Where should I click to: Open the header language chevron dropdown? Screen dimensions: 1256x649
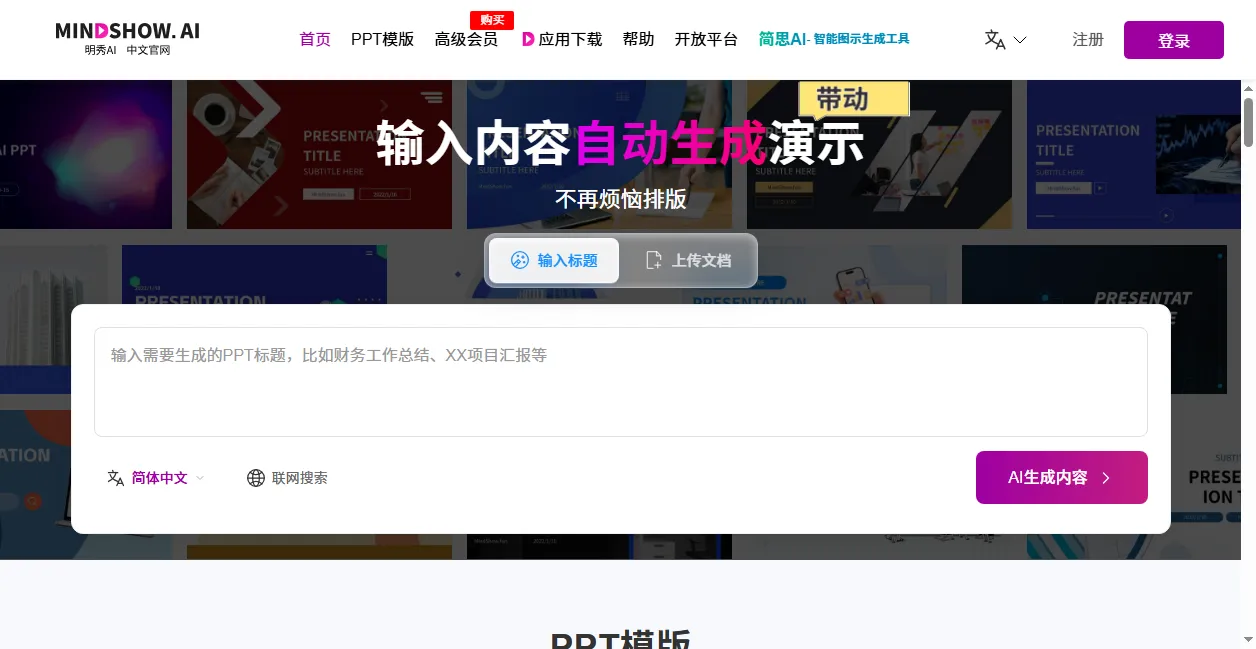point(1020,40)
